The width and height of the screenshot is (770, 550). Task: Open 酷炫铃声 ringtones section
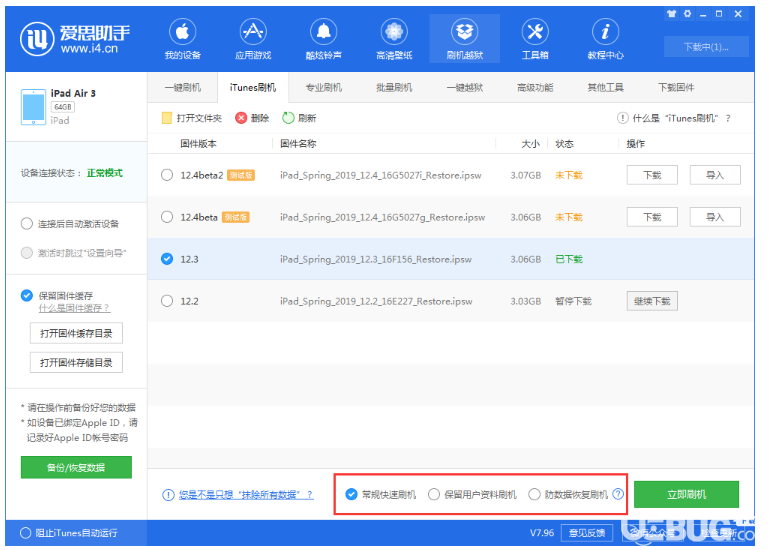tap(324, 39)
